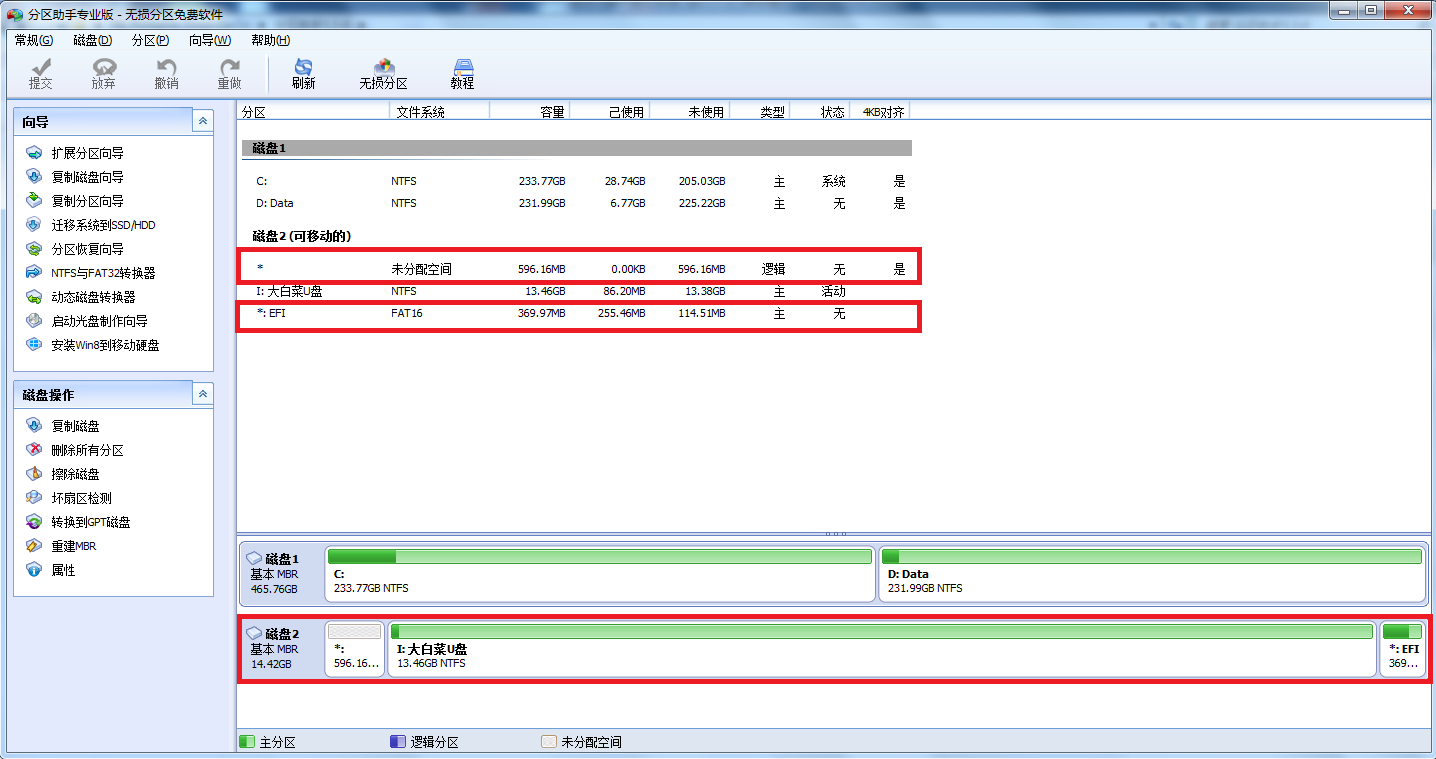Click the 复制磁盘 disk operation icon

point(34,426)
